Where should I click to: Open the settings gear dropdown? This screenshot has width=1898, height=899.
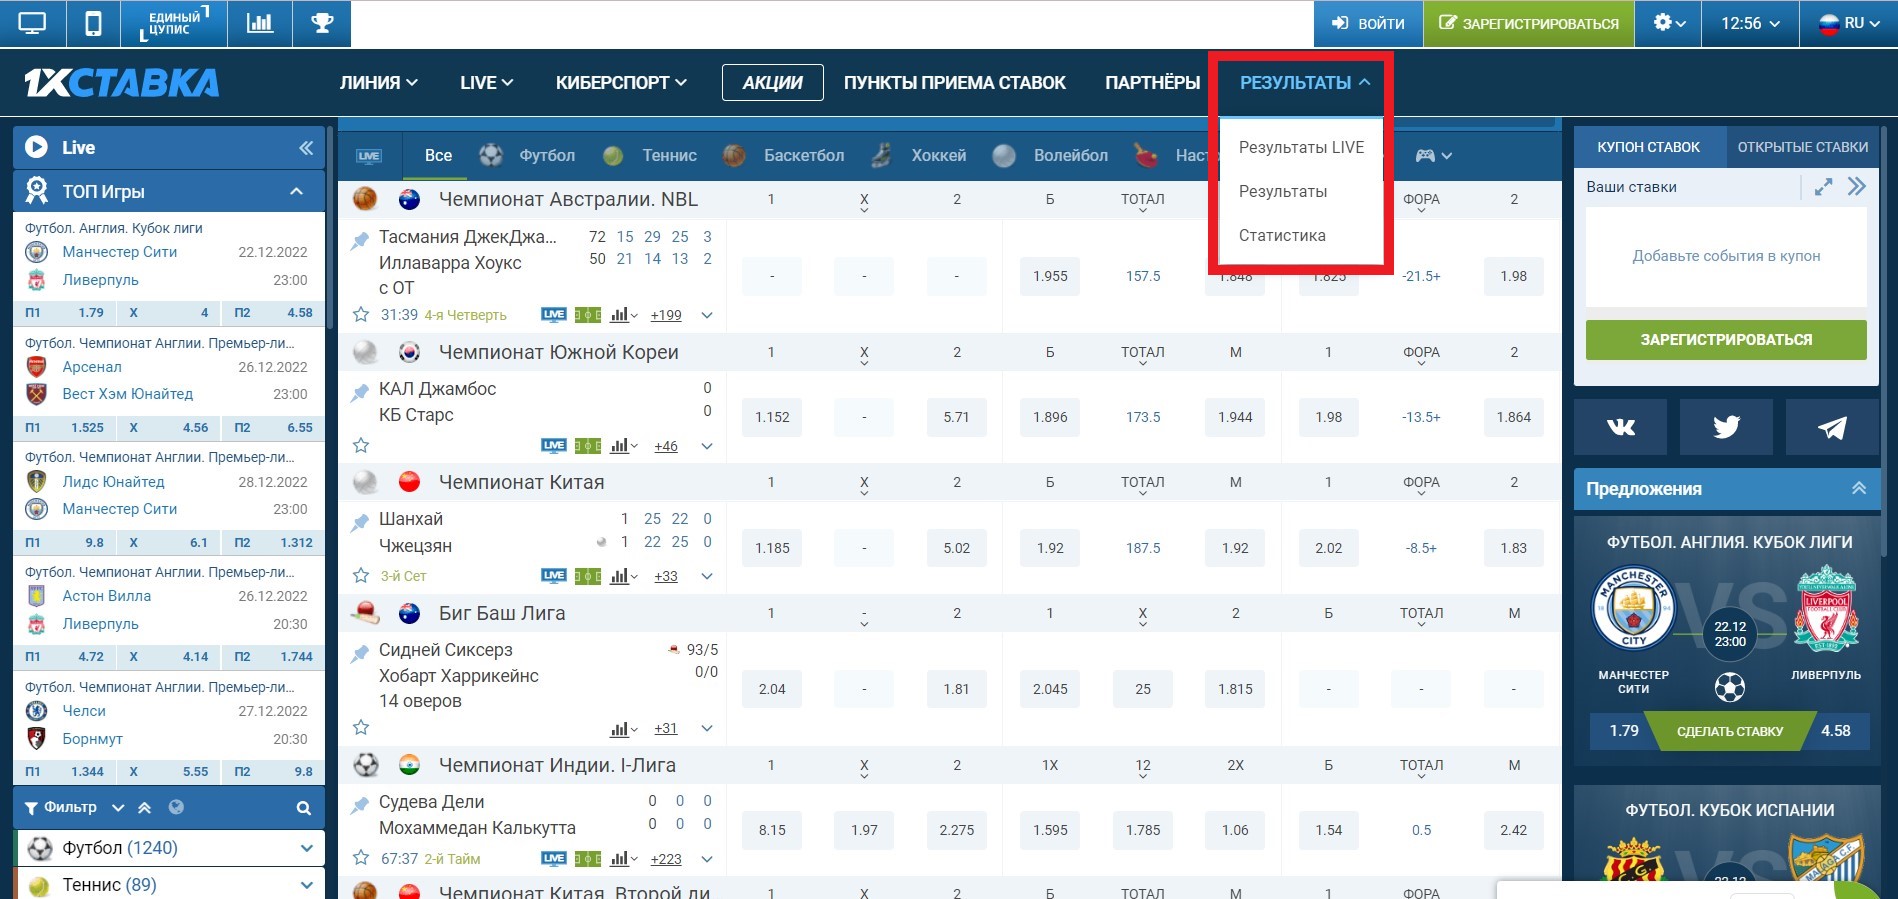1669,24
